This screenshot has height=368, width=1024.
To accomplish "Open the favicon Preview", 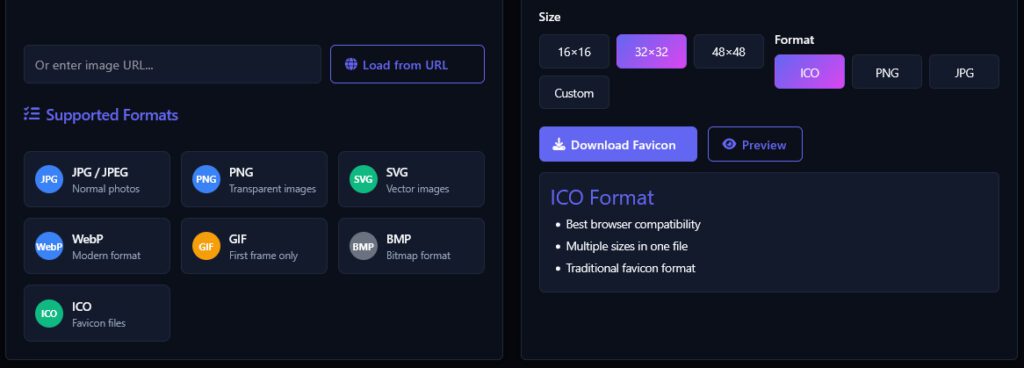I will point(755,144).
